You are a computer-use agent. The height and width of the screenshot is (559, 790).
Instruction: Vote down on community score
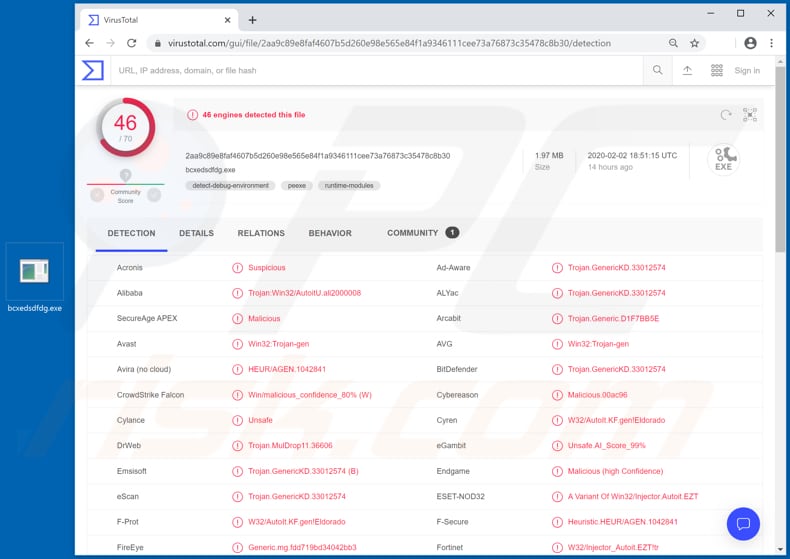[x=97, y=195]
